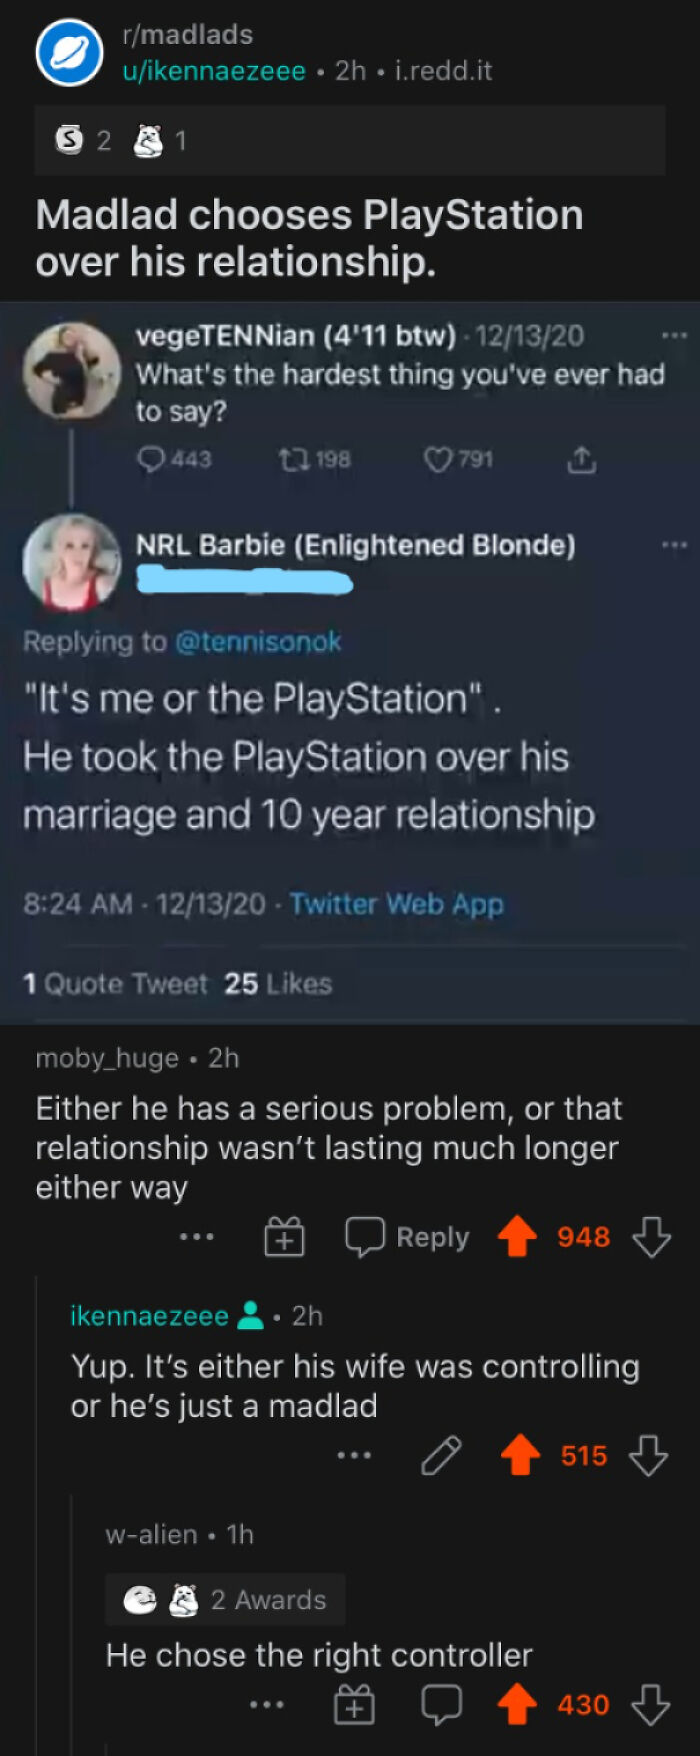Open options menu on w-alien's comment
Image resolution: width=700 pixels, height=1756 pixels.
point(267,1705)
